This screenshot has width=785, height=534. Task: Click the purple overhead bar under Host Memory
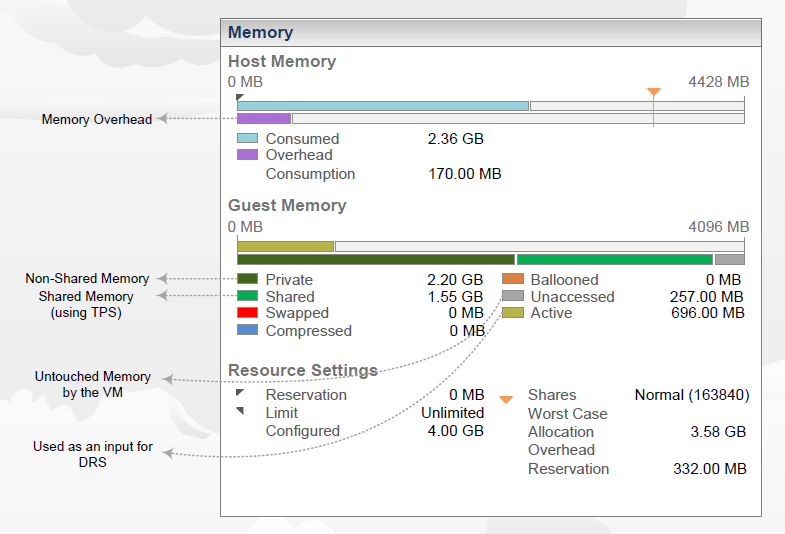264,118
